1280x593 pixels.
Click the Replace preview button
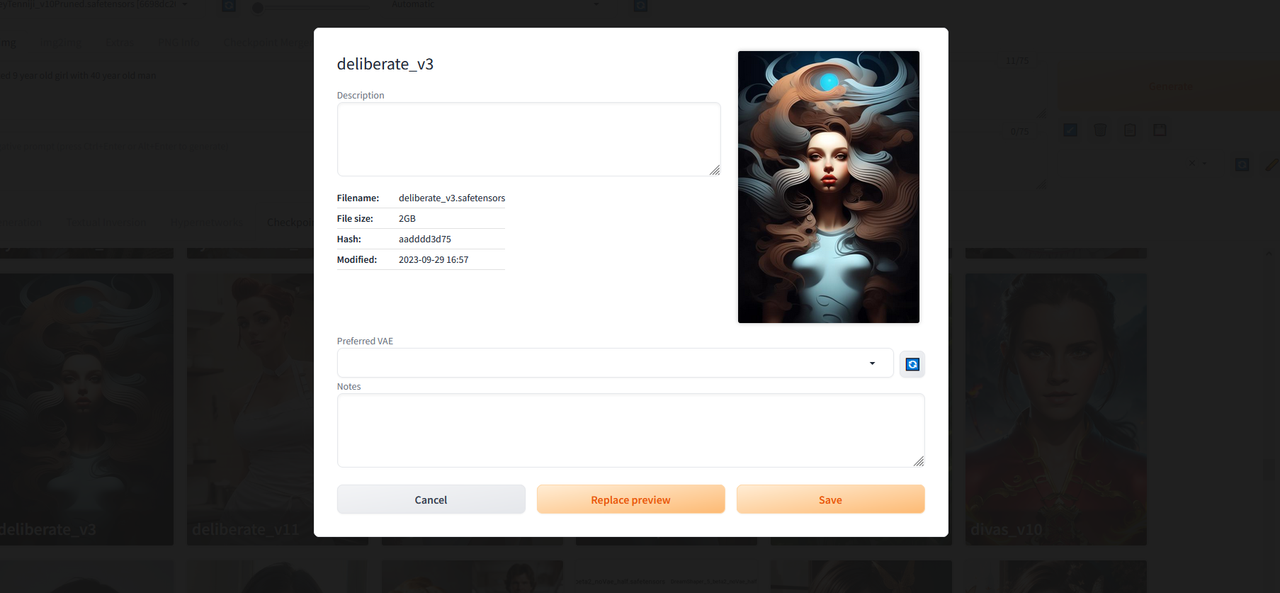tap(631, 499)
